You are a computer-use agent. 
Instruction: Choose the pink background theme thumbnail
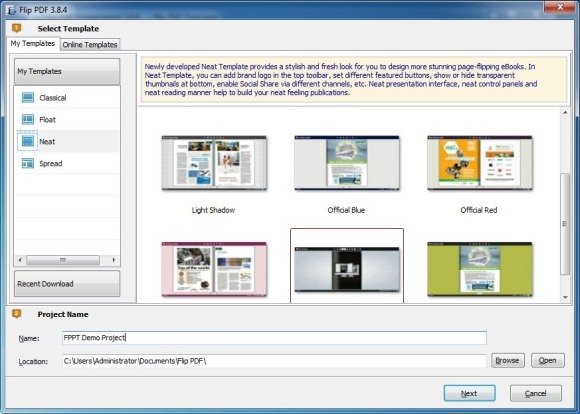[x=214, y=269]
